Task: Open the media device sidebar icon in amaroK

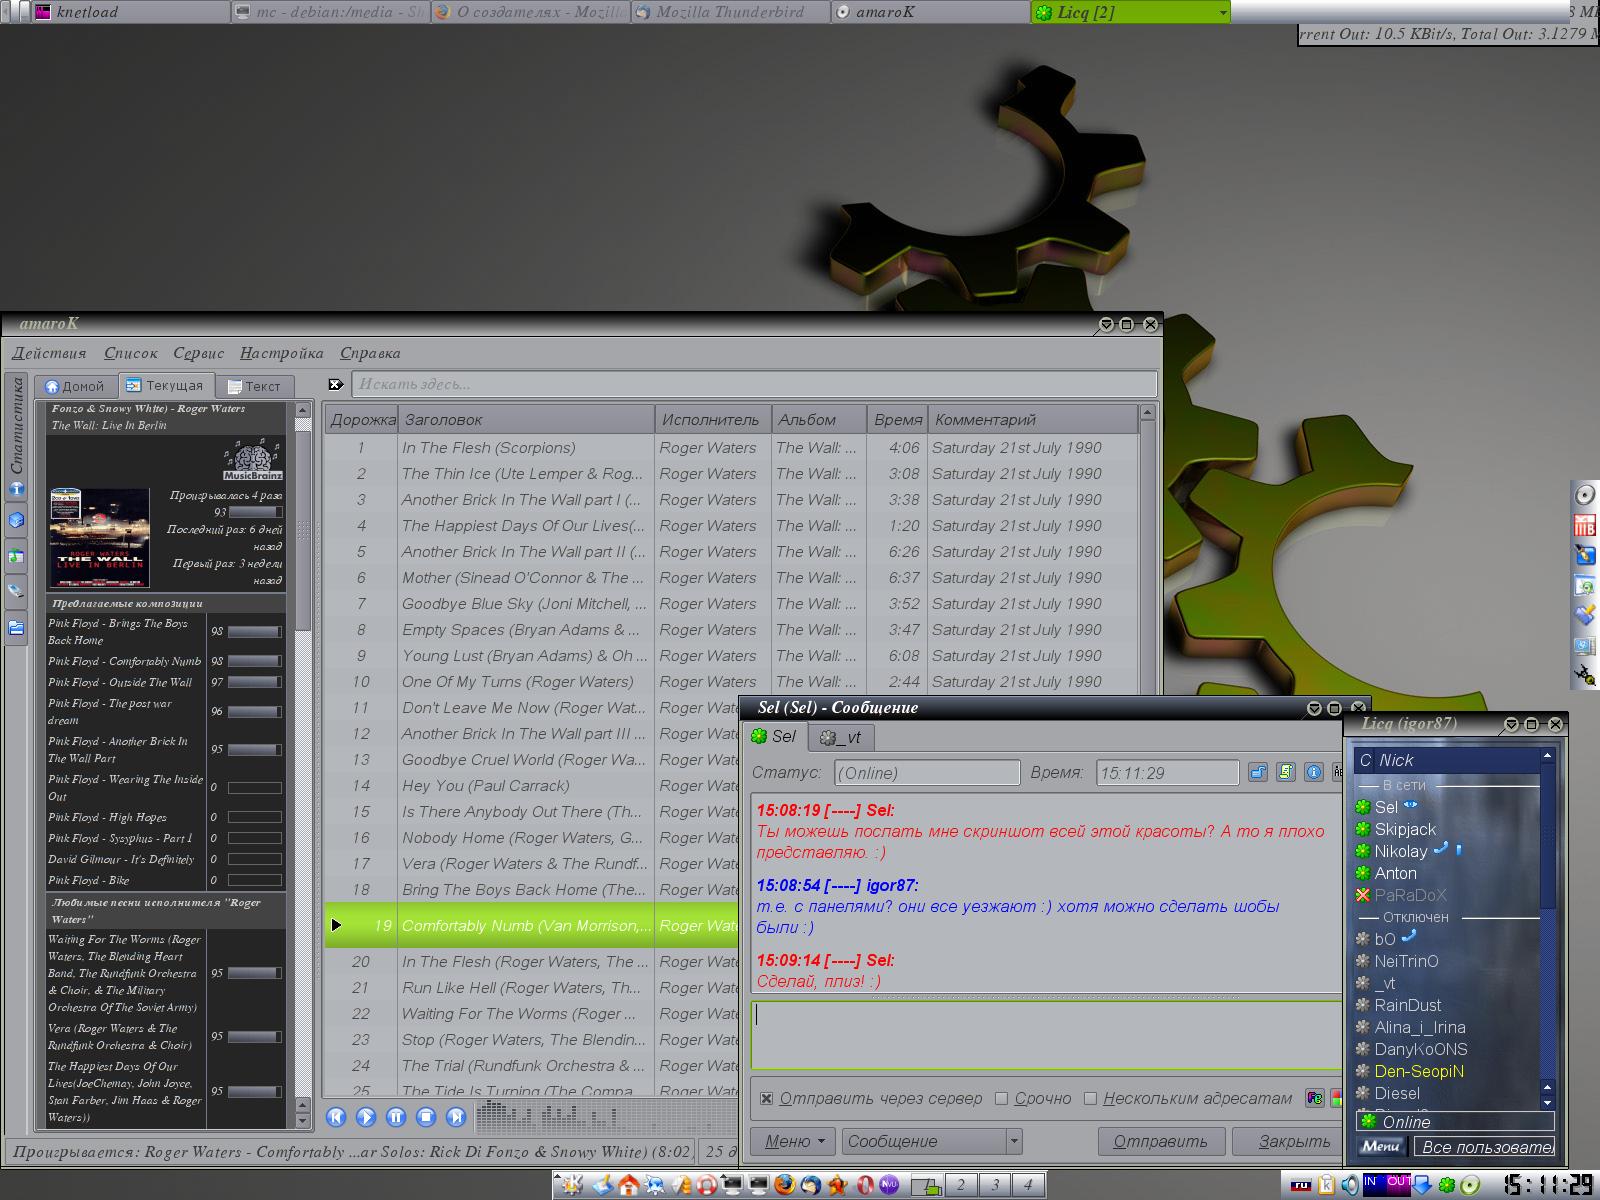Action: point(16,592)
